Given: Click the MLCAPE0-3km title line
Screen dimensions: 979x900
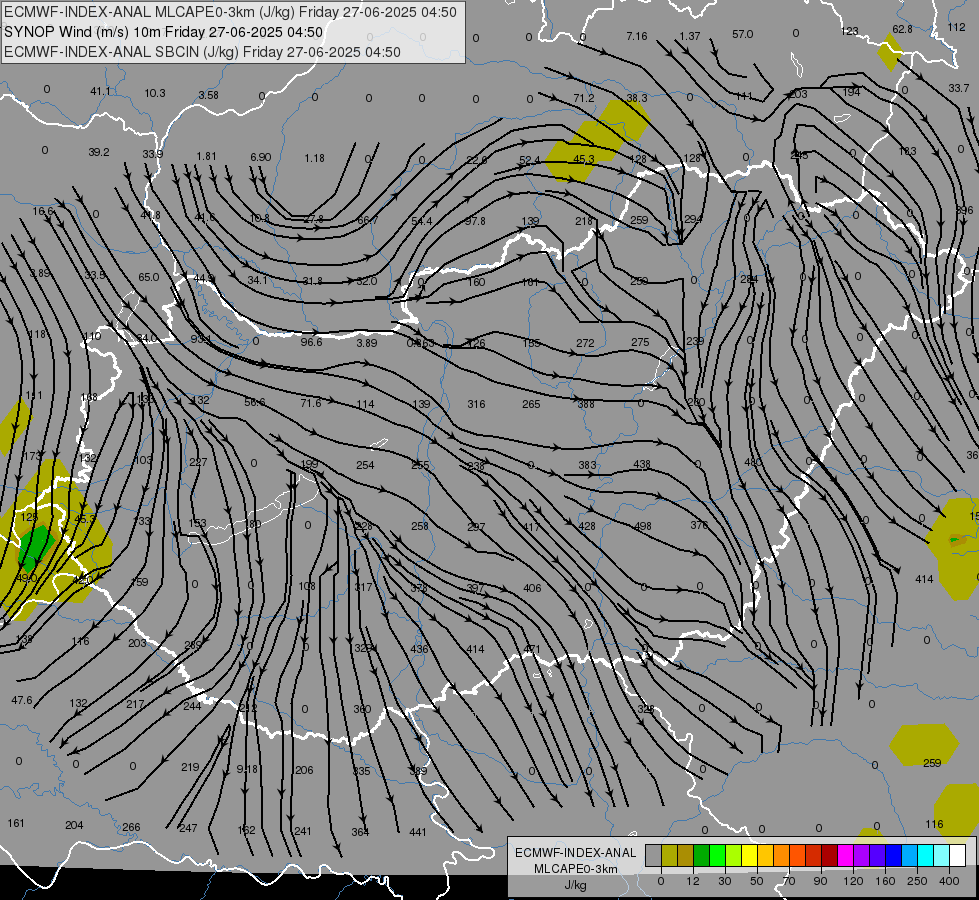Looking at the screenshot, I should tap(230, 12).
